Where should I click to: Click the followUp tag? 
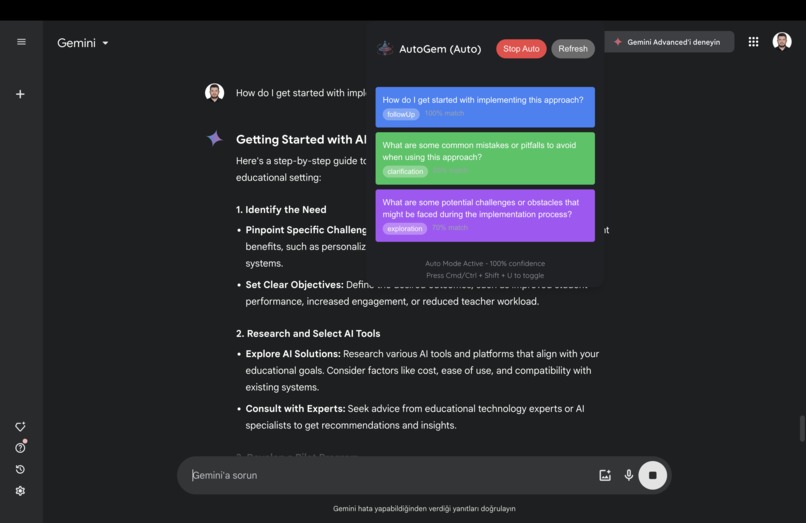coord(401,114)
